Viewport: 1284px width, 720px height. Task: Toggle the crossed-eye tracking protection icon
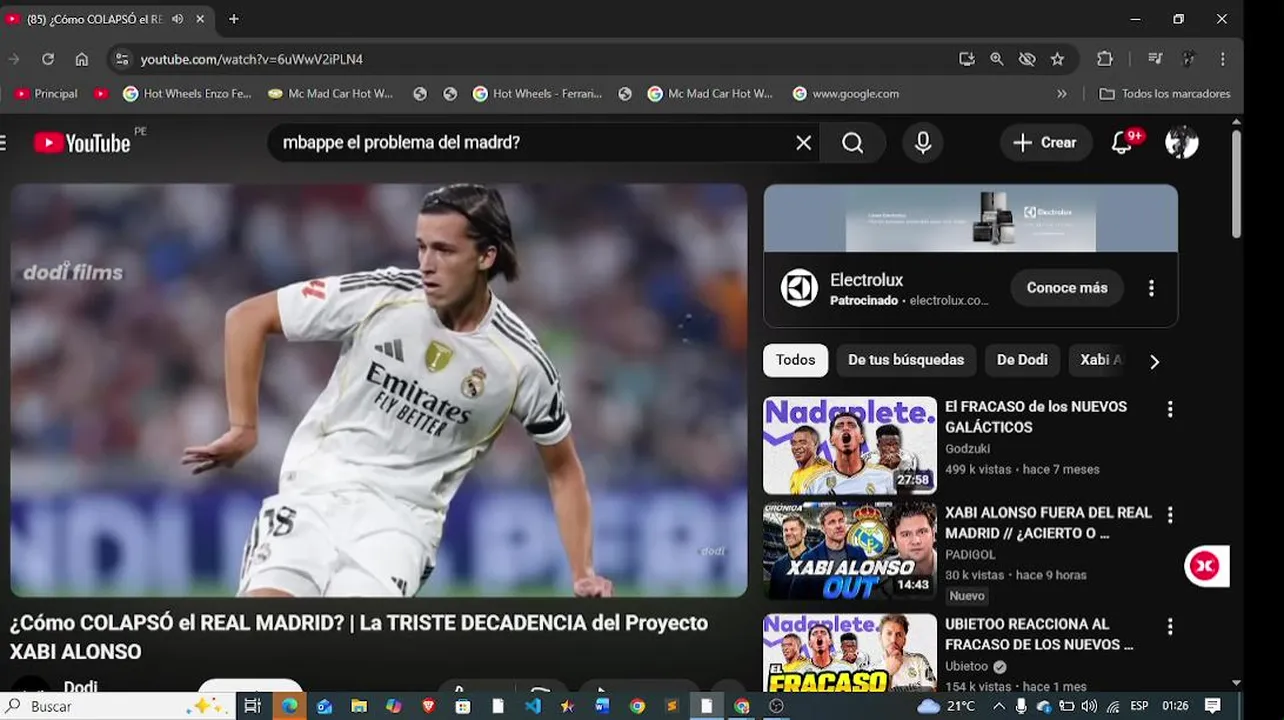[x=1027, y=59]
